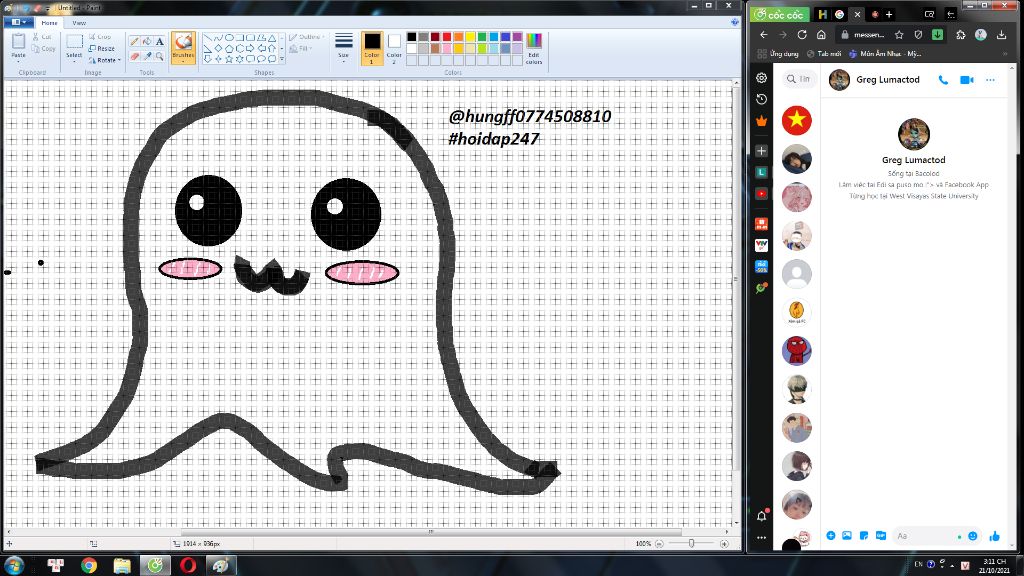Screen dimensions: 1024x576
Task: Select the Fill with color bucket tool
Action: tap(147, 41)
